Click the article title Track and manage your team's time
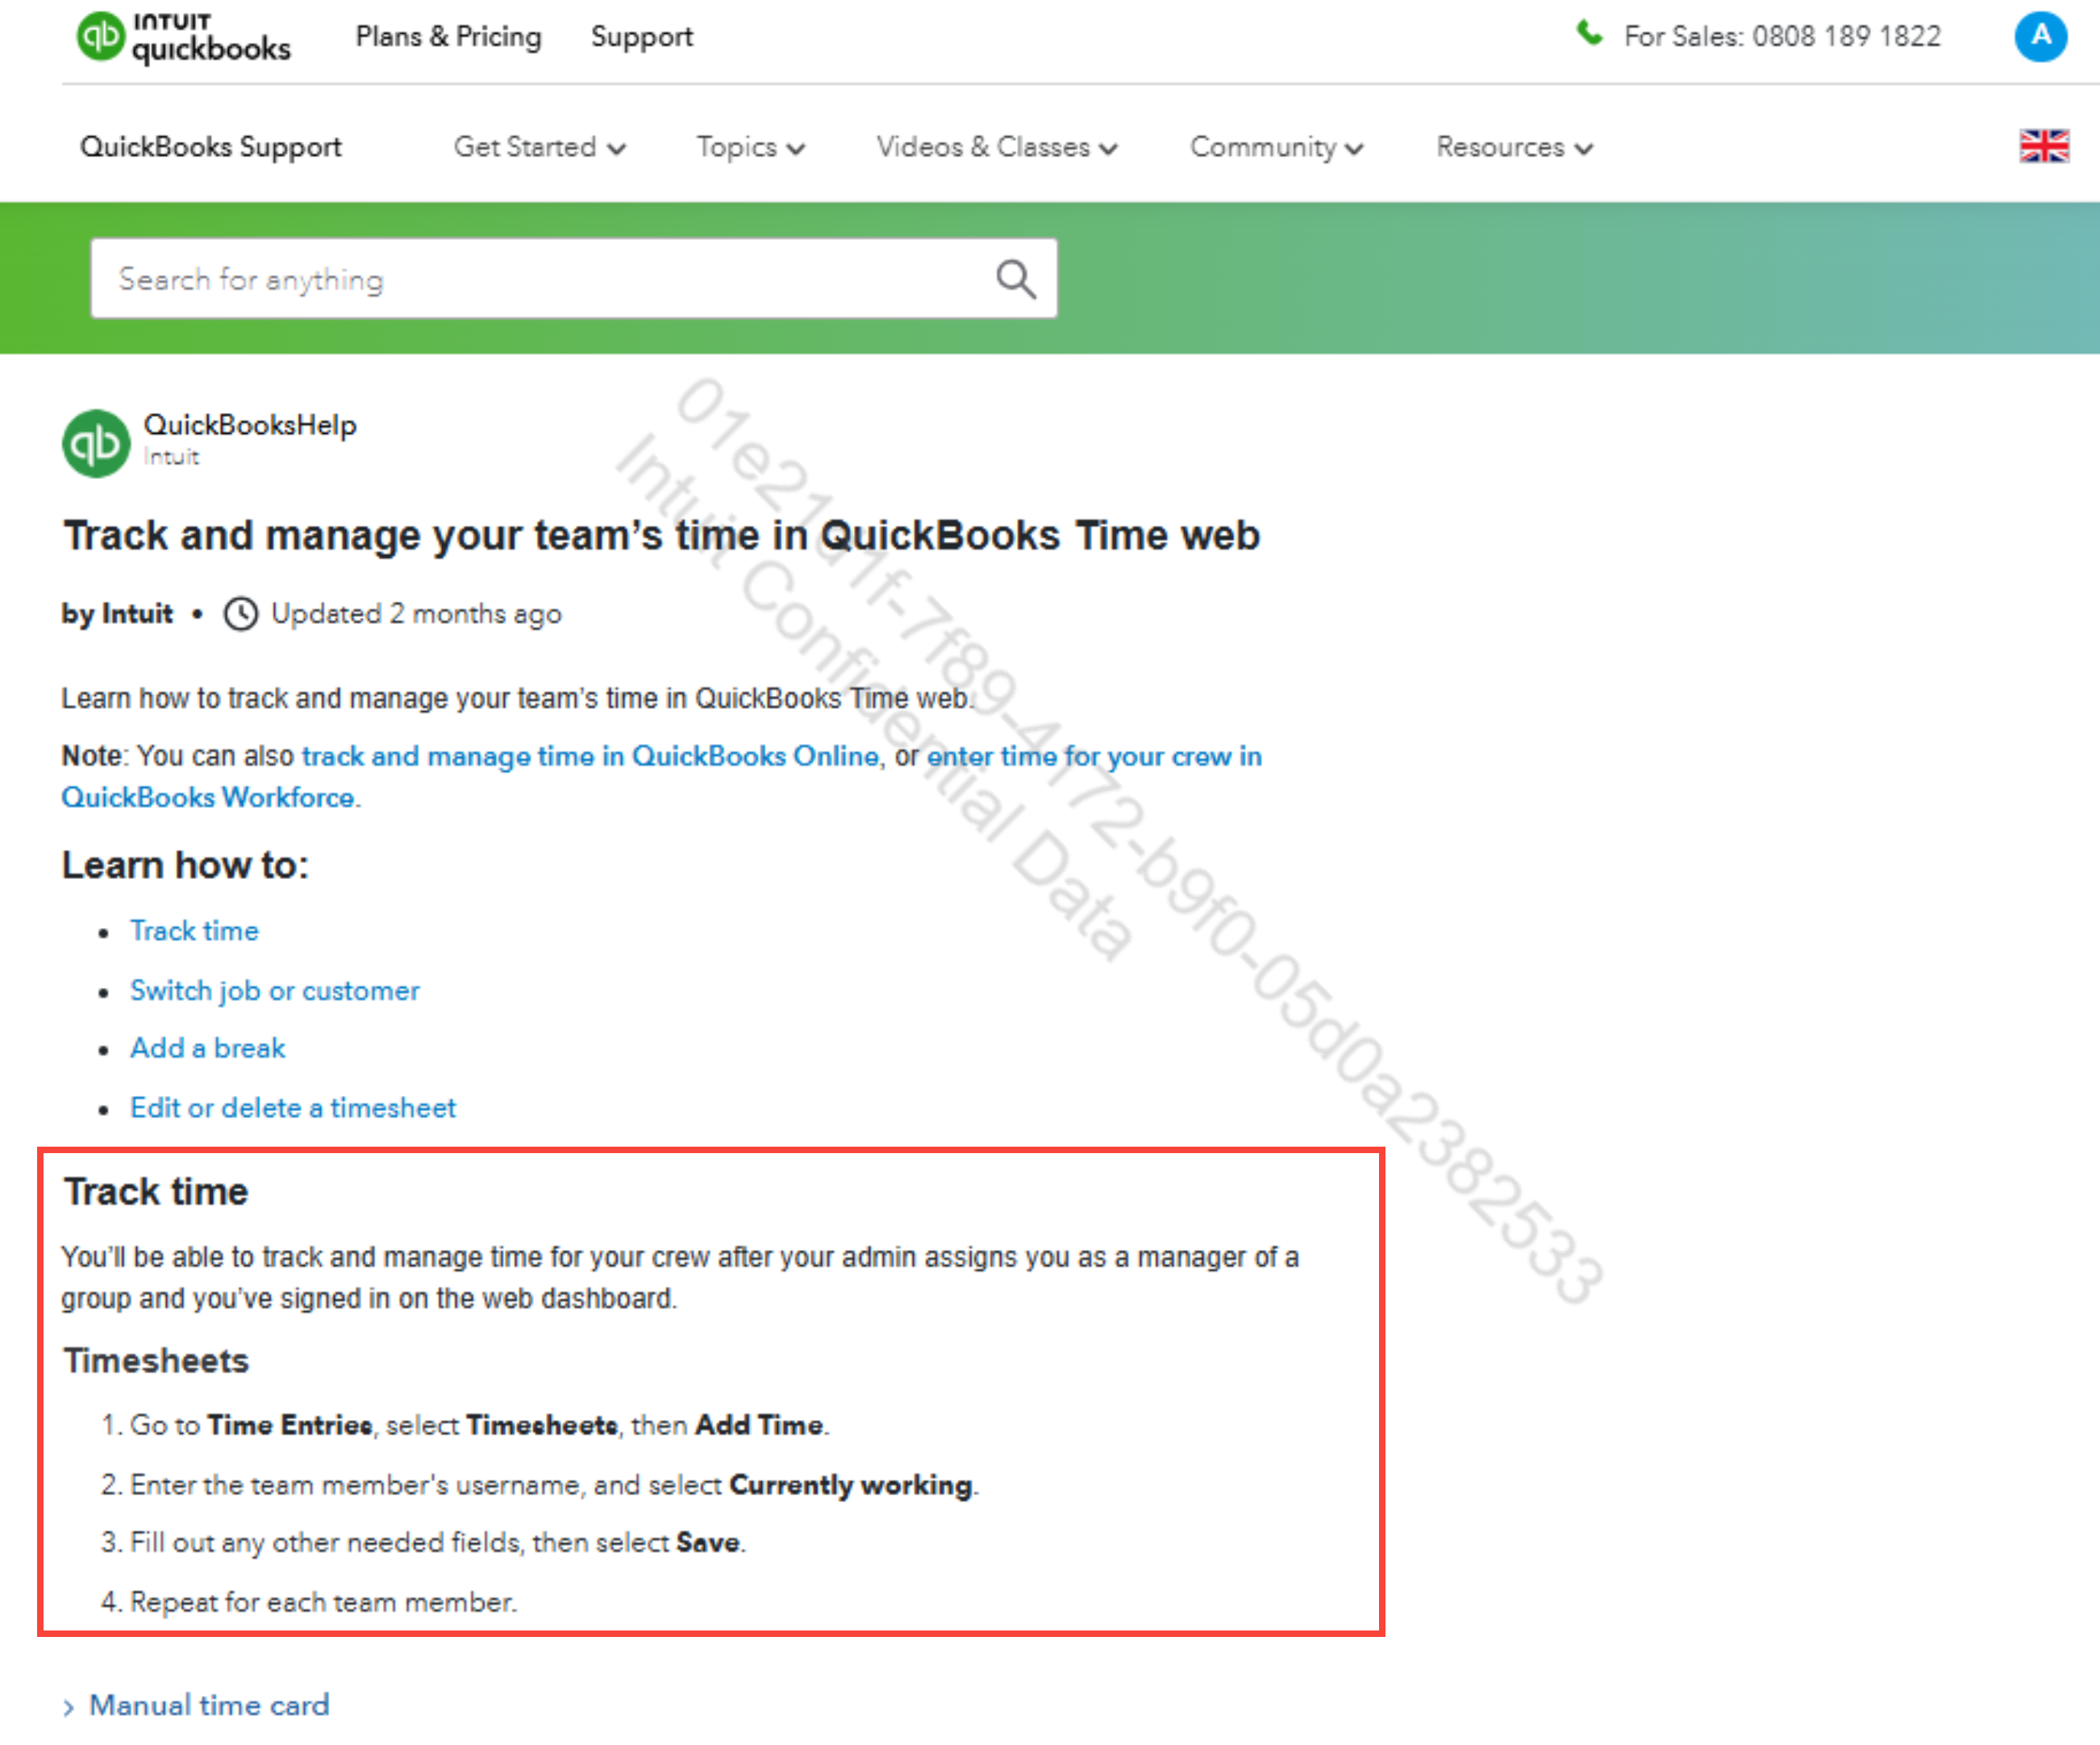This screenshot has width=2100, height=1745. pos(661,535)
